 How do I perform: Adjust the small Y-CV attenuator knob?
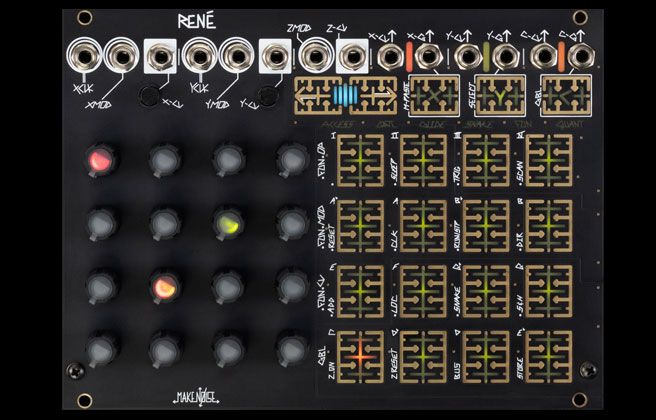click(269, 96)
